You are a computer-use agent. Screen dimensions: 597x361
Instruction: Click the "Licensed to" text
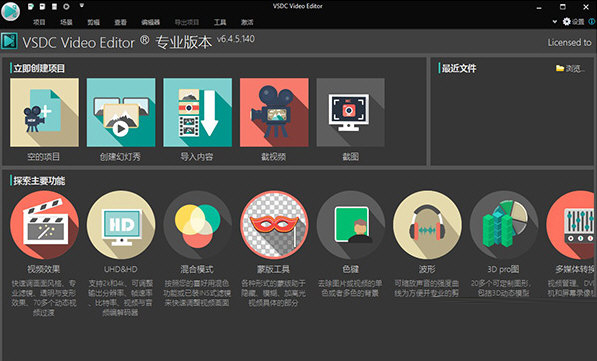570,43
